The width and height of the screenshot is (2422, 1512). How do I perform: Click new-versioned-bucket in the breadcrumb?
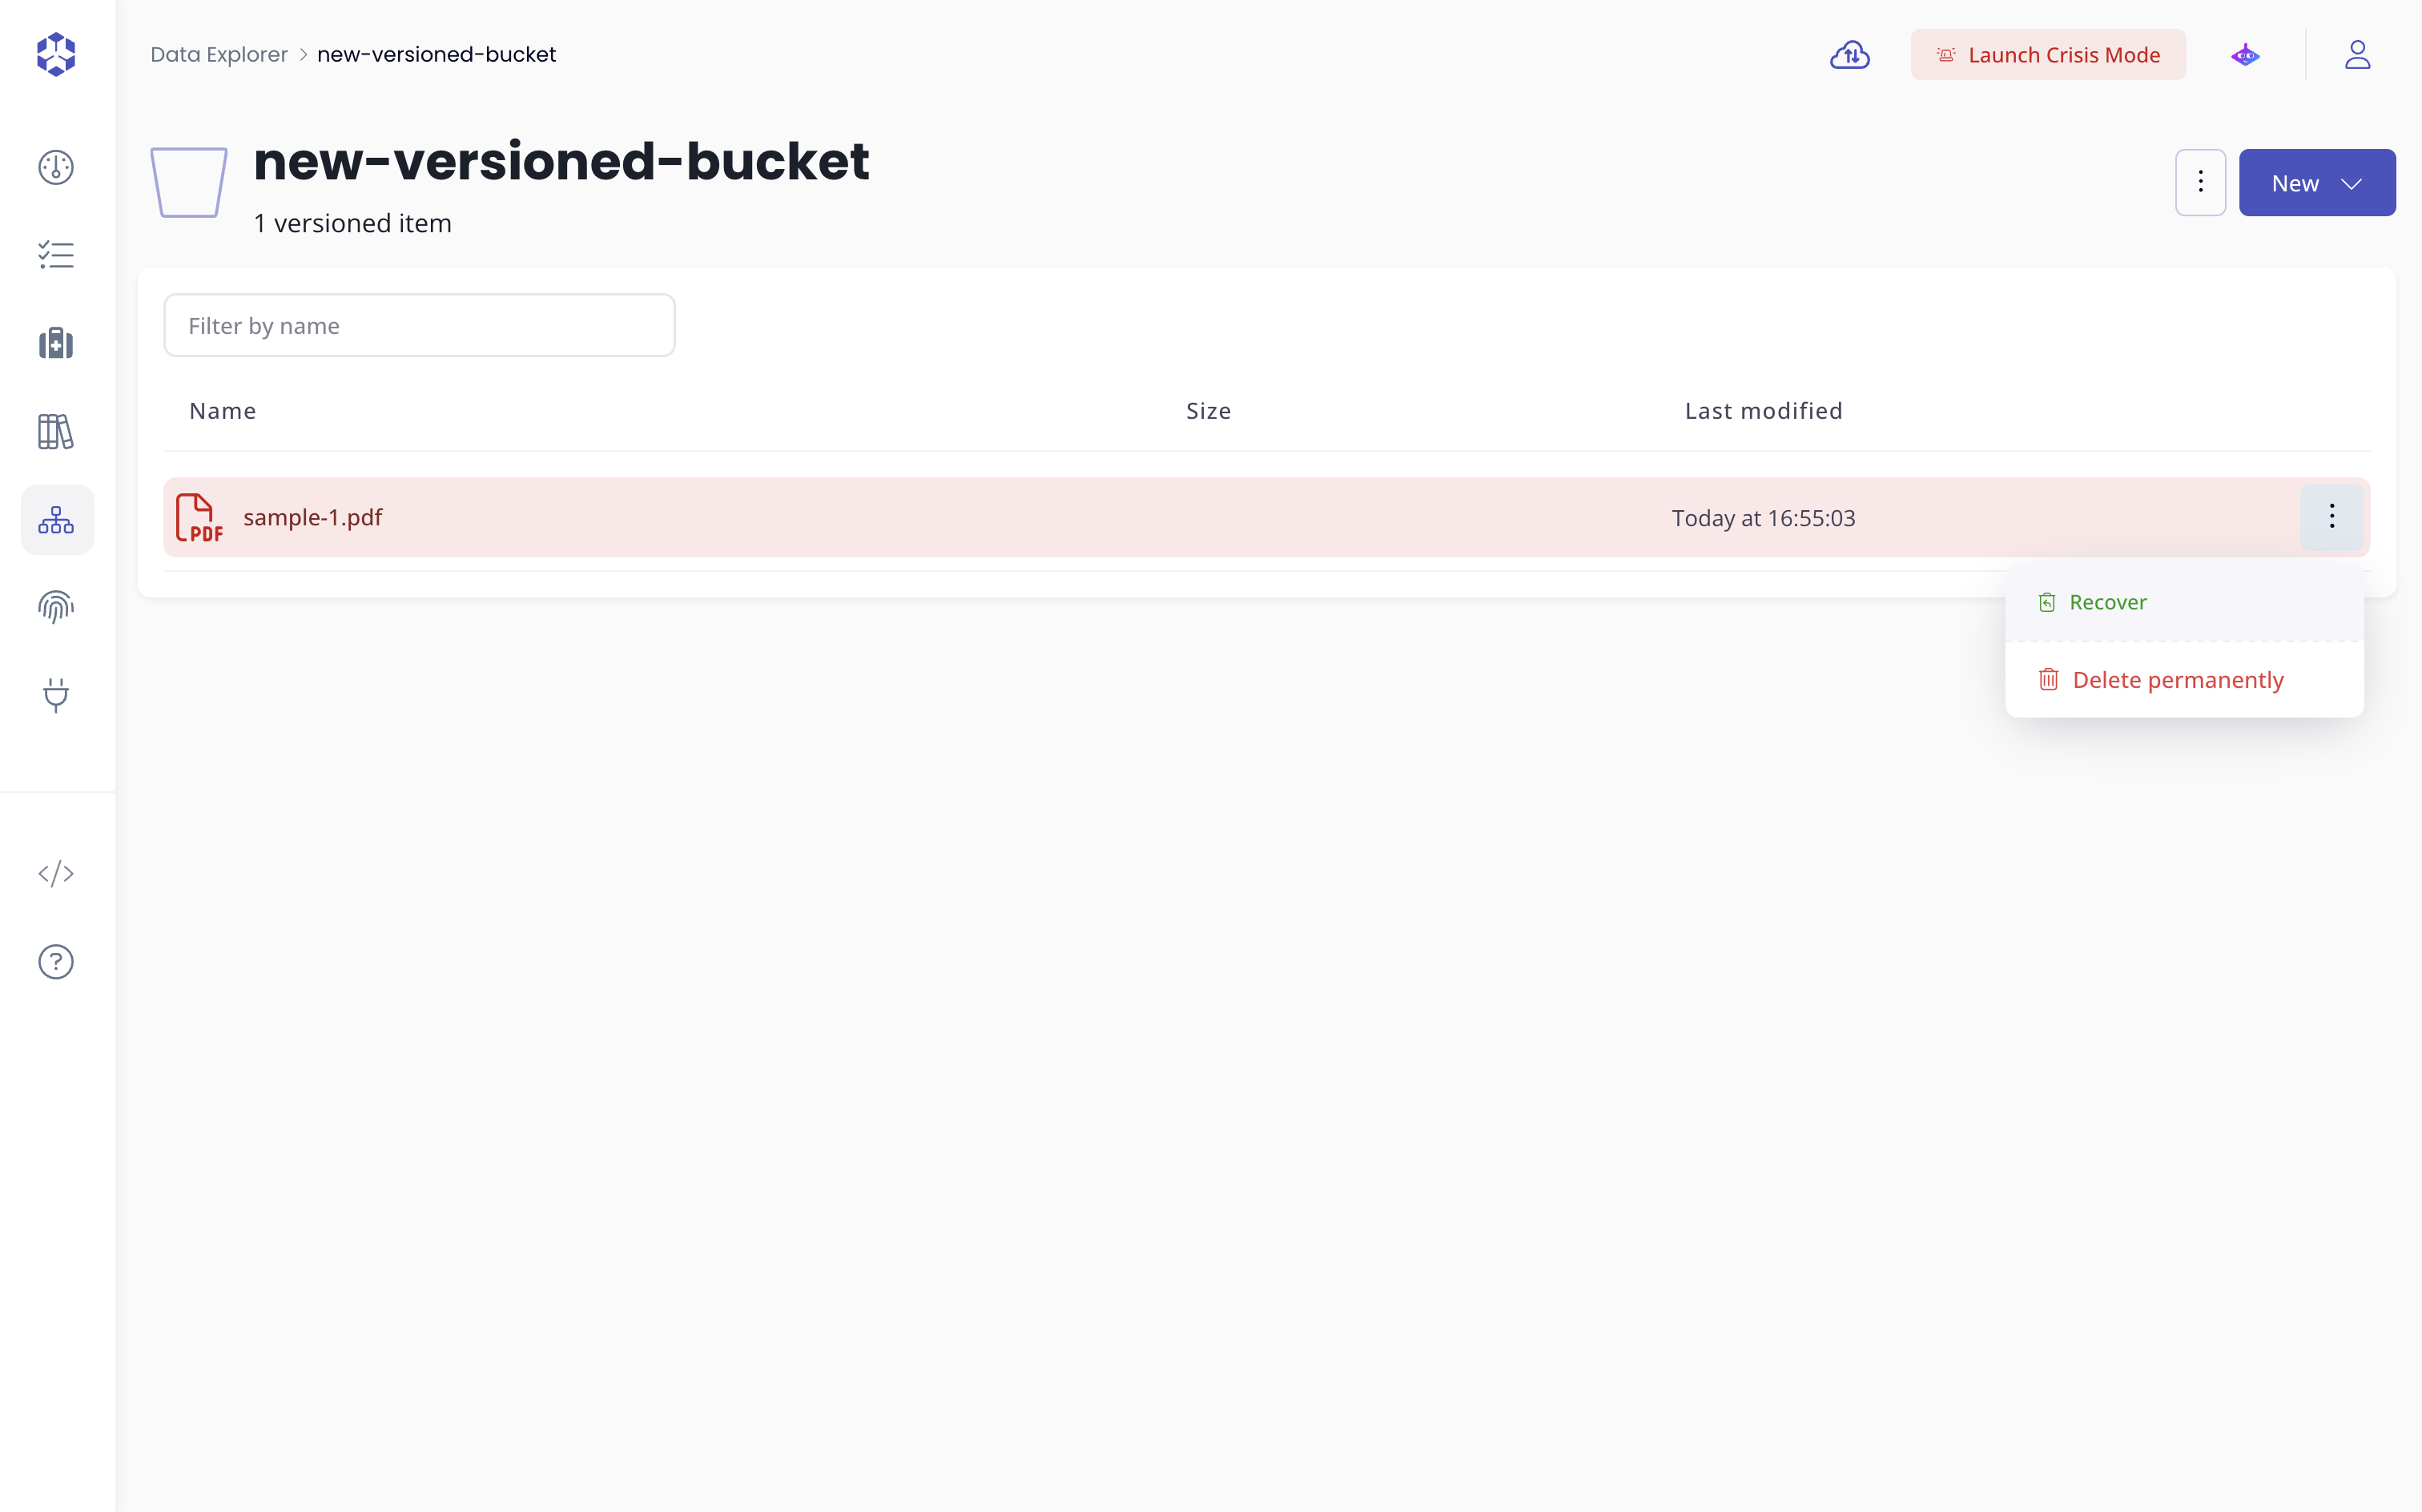(436, 55)
